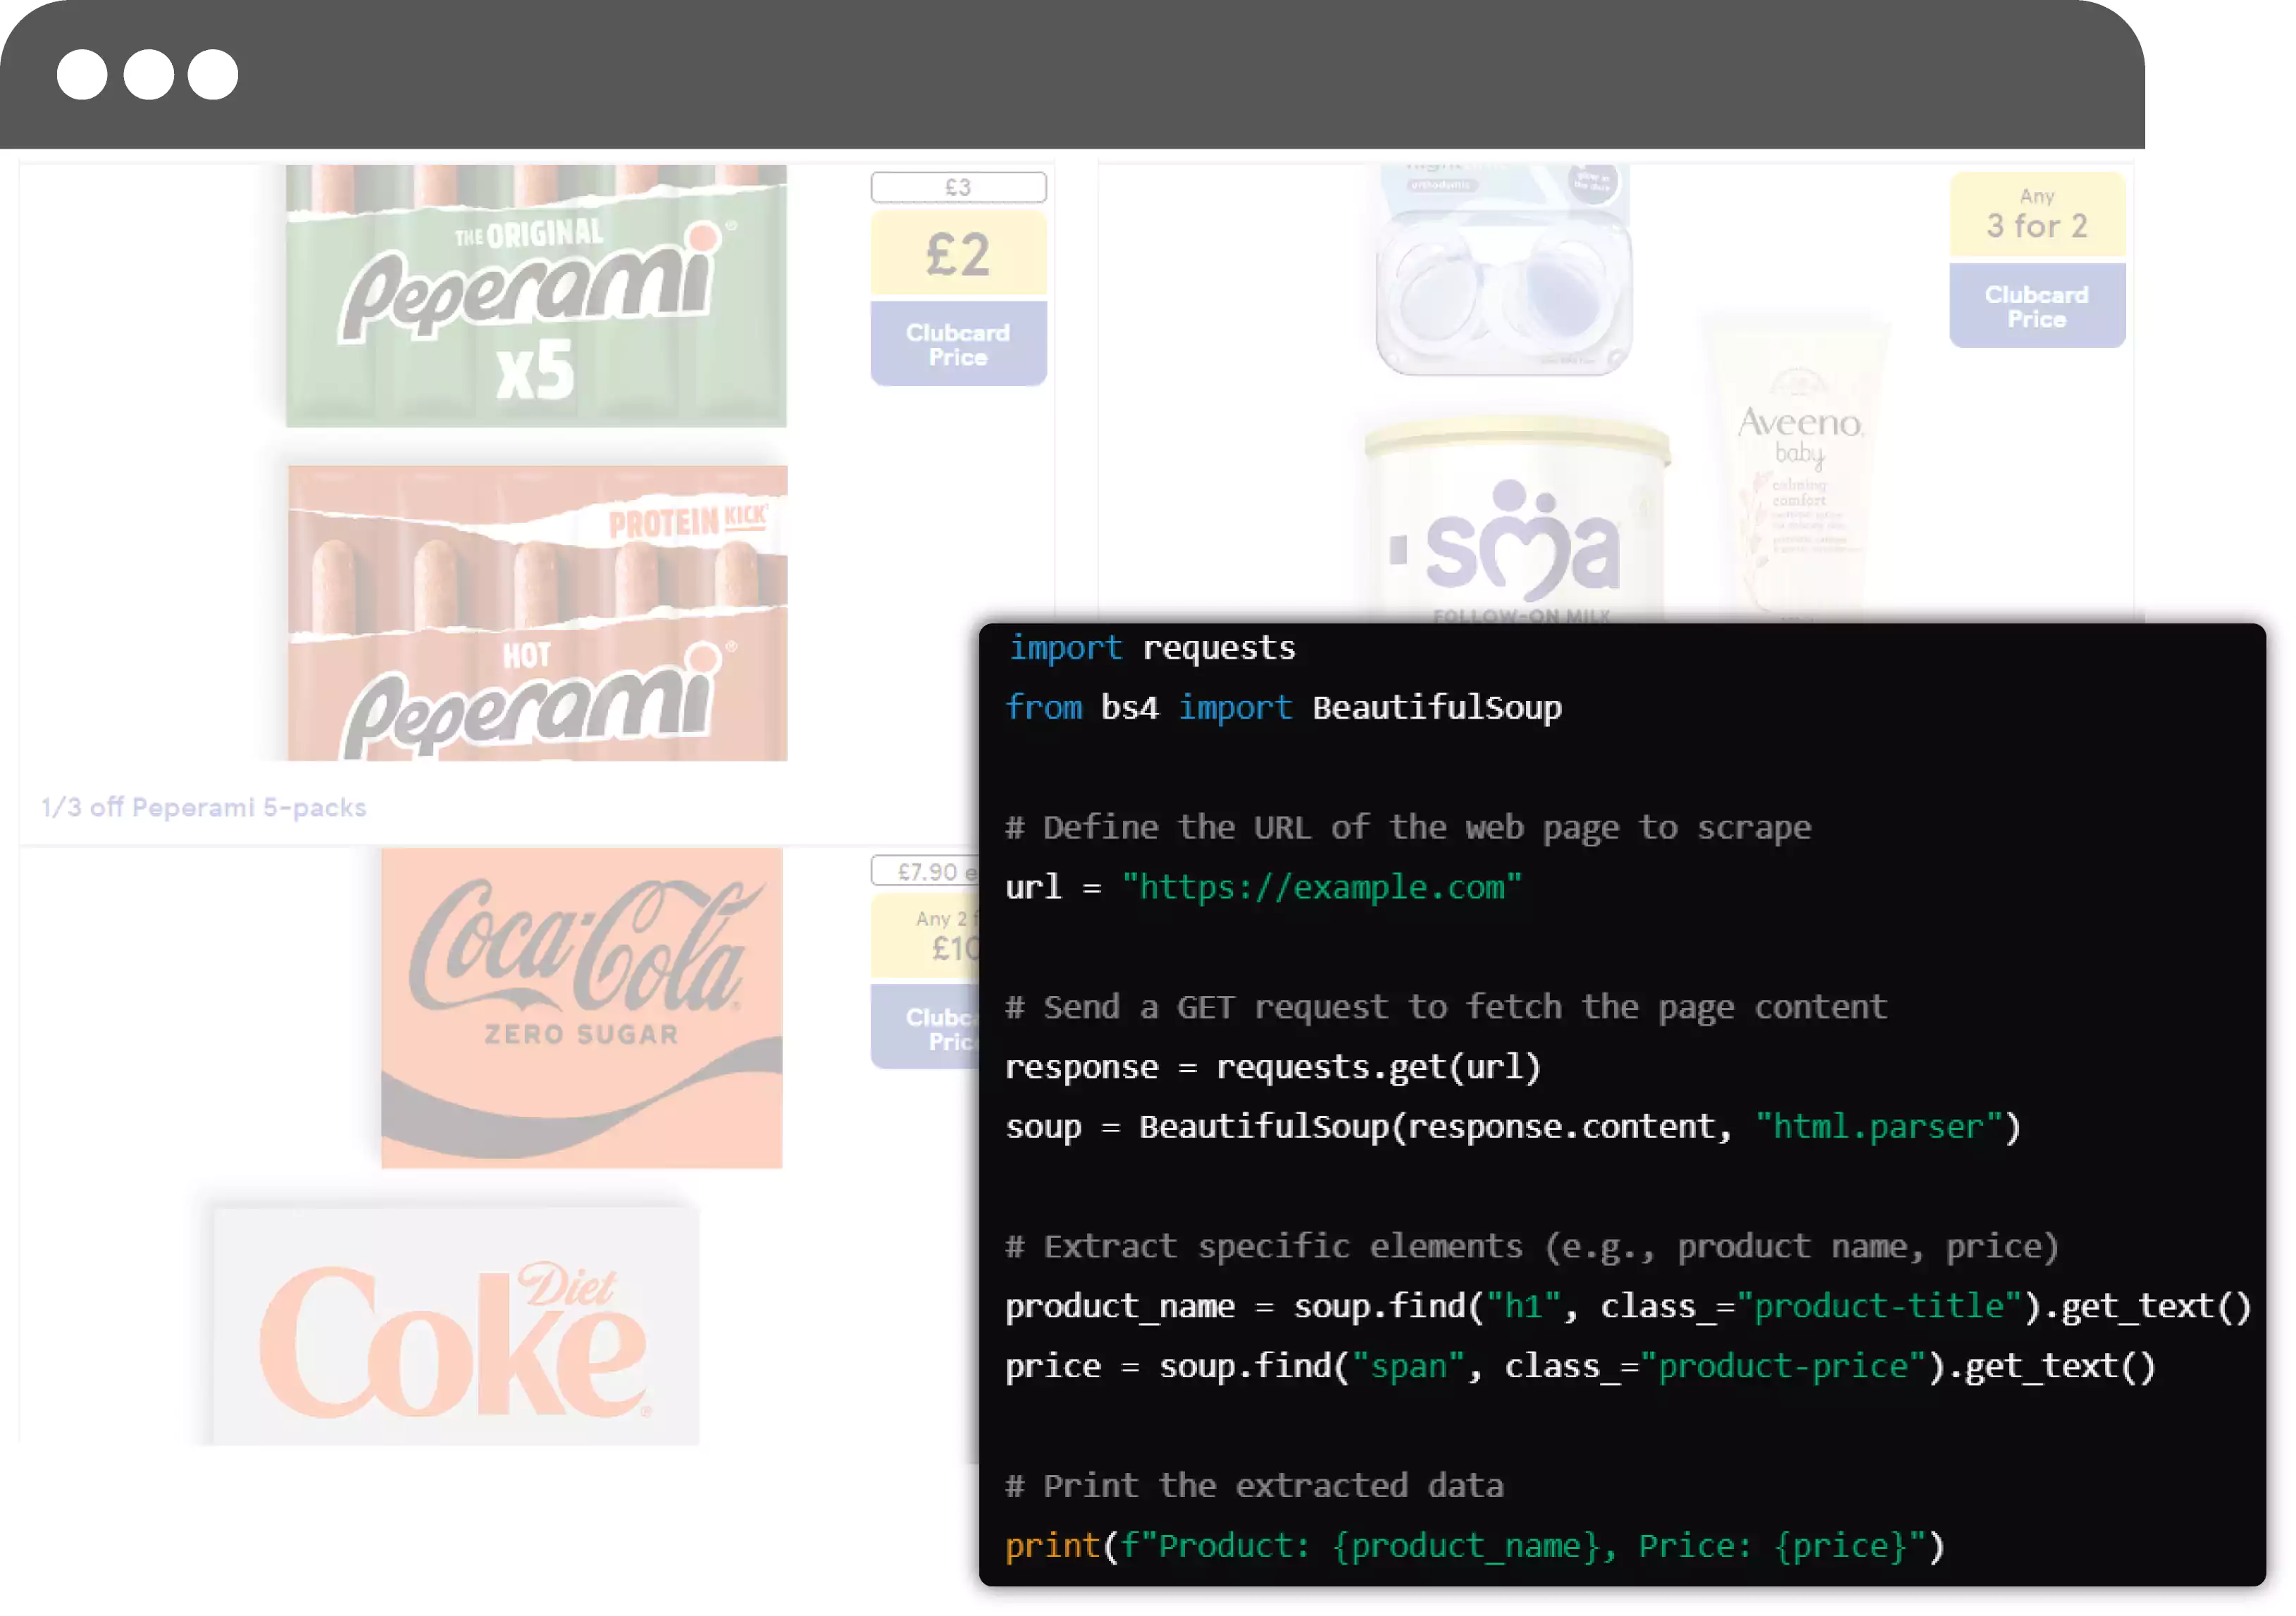Click the 'price = soup.find' line
The height and width of the screenshot is (1616, 2296).
(1580, 1366)
